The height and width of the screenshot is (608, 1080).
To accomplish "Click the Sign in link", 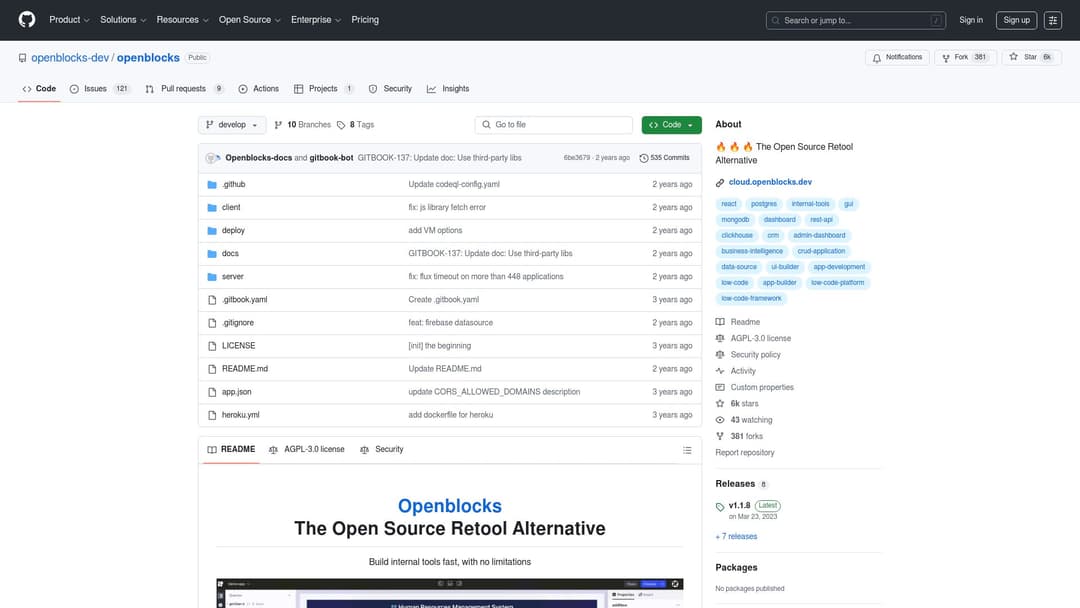I will click(x=971, y=20).
